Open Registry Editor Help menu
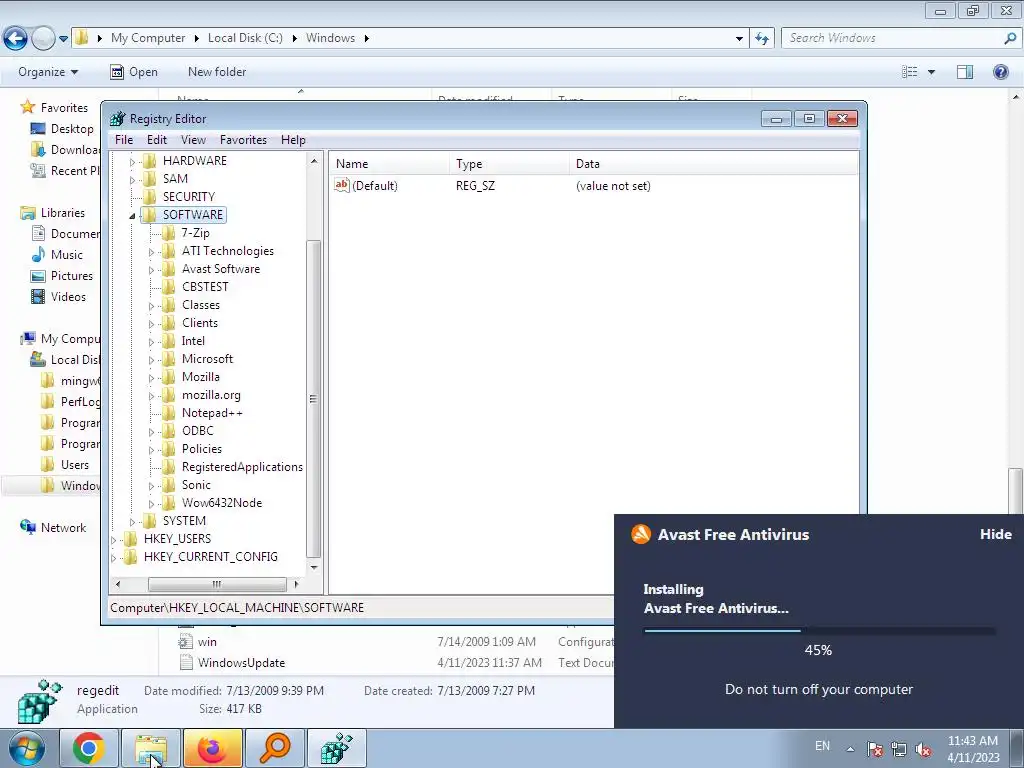The image size is (1024, 768). pyautogui.click(x=293, y=140)
